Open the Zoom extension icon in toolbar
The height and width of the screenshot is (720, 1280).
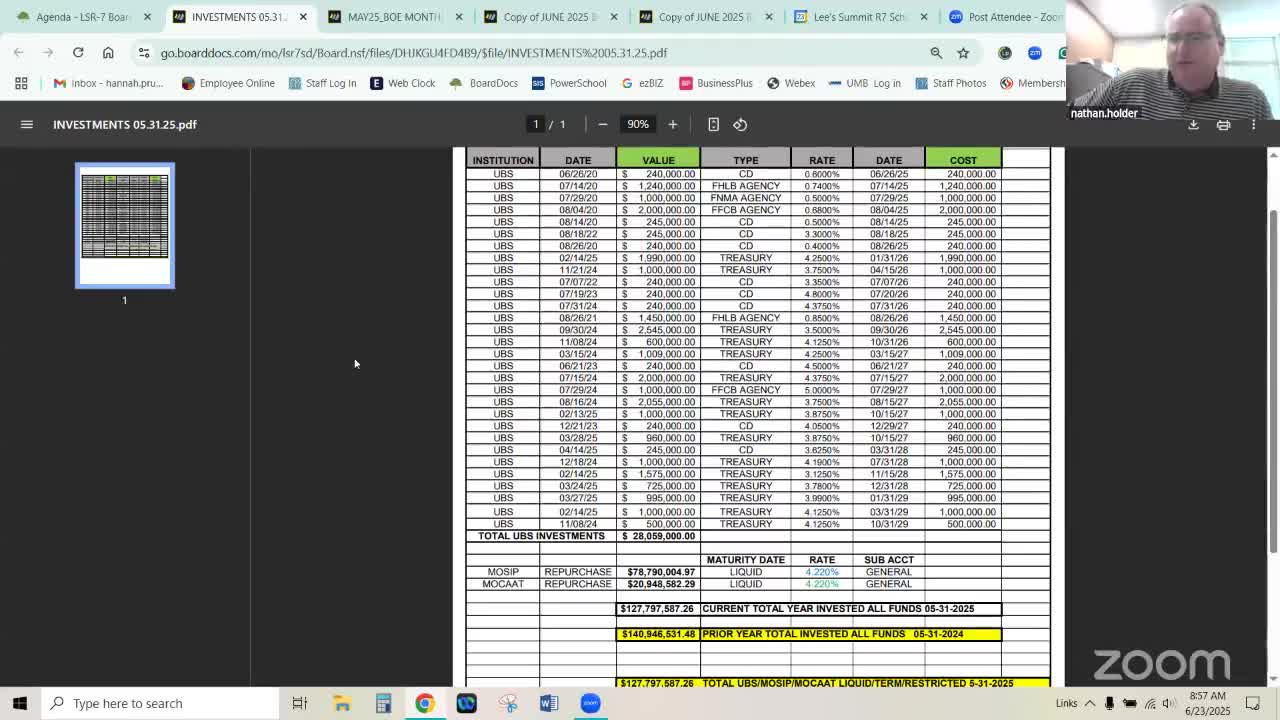click(1035, 52)
